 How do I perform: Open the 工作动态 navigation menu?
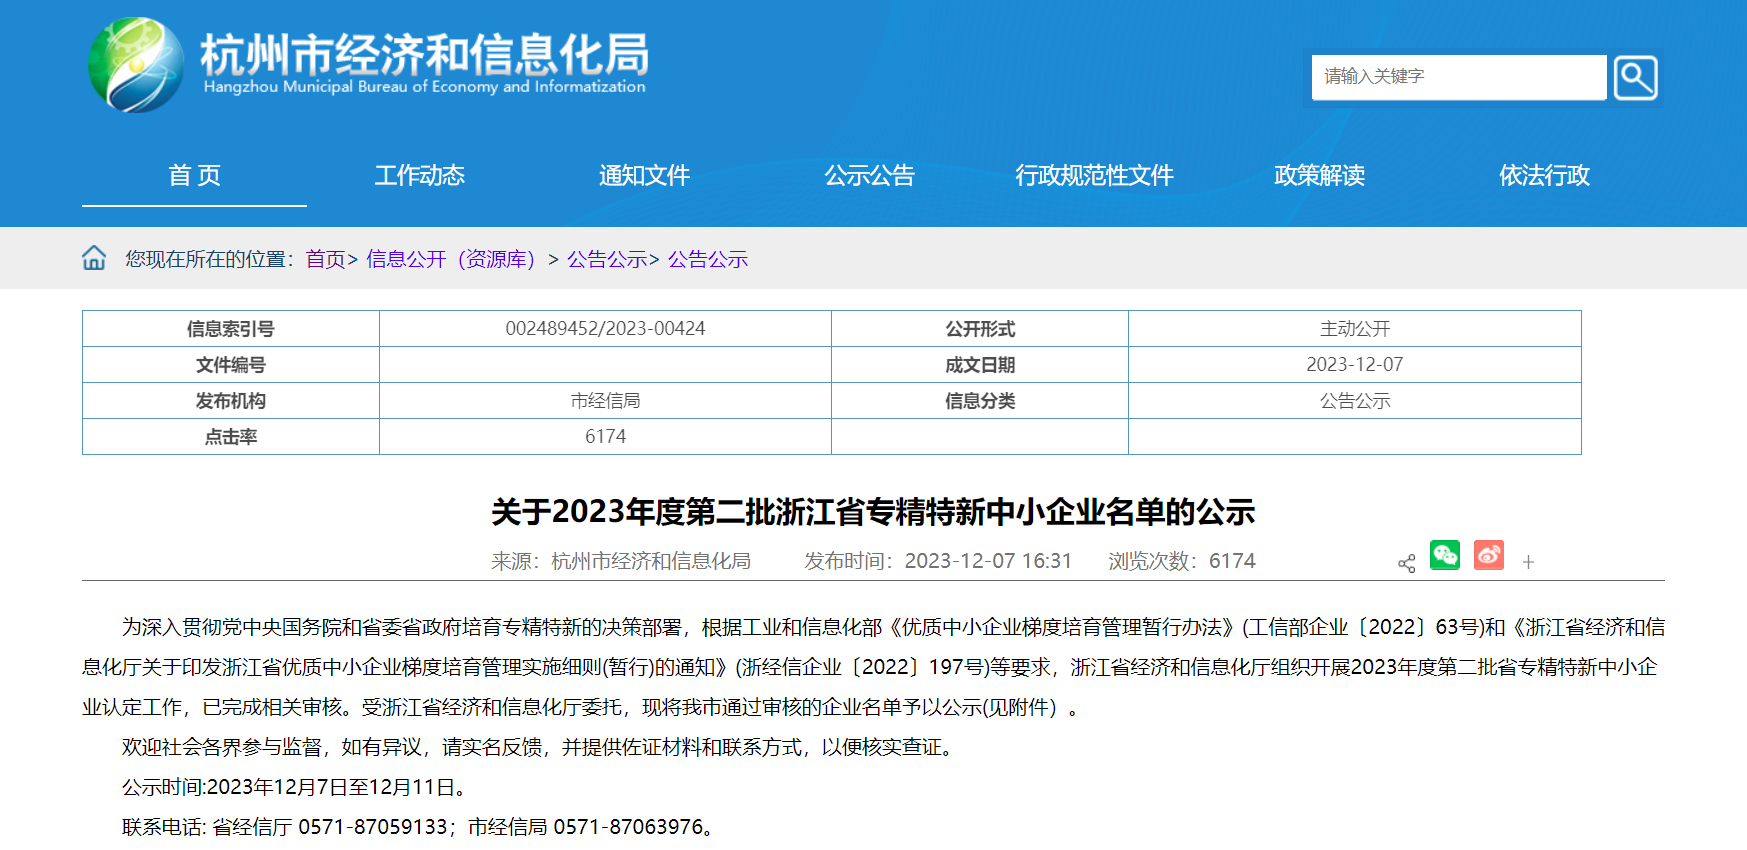click(x=419, y=176)
